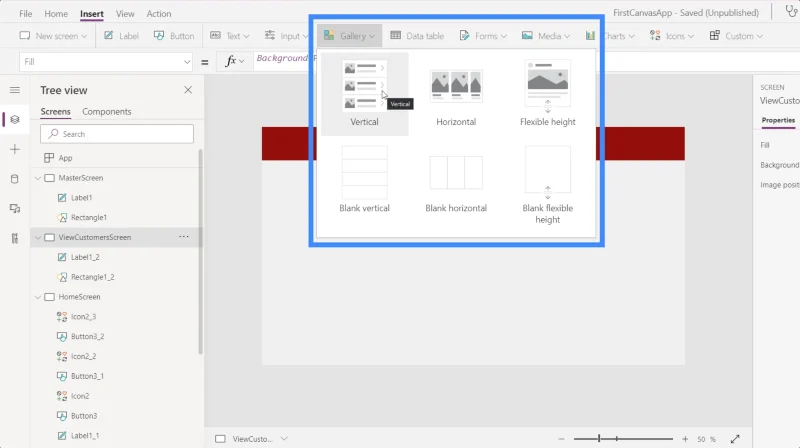Open the New screen dropdown
Screen dimensions: 800x448
tap(53, 36)
